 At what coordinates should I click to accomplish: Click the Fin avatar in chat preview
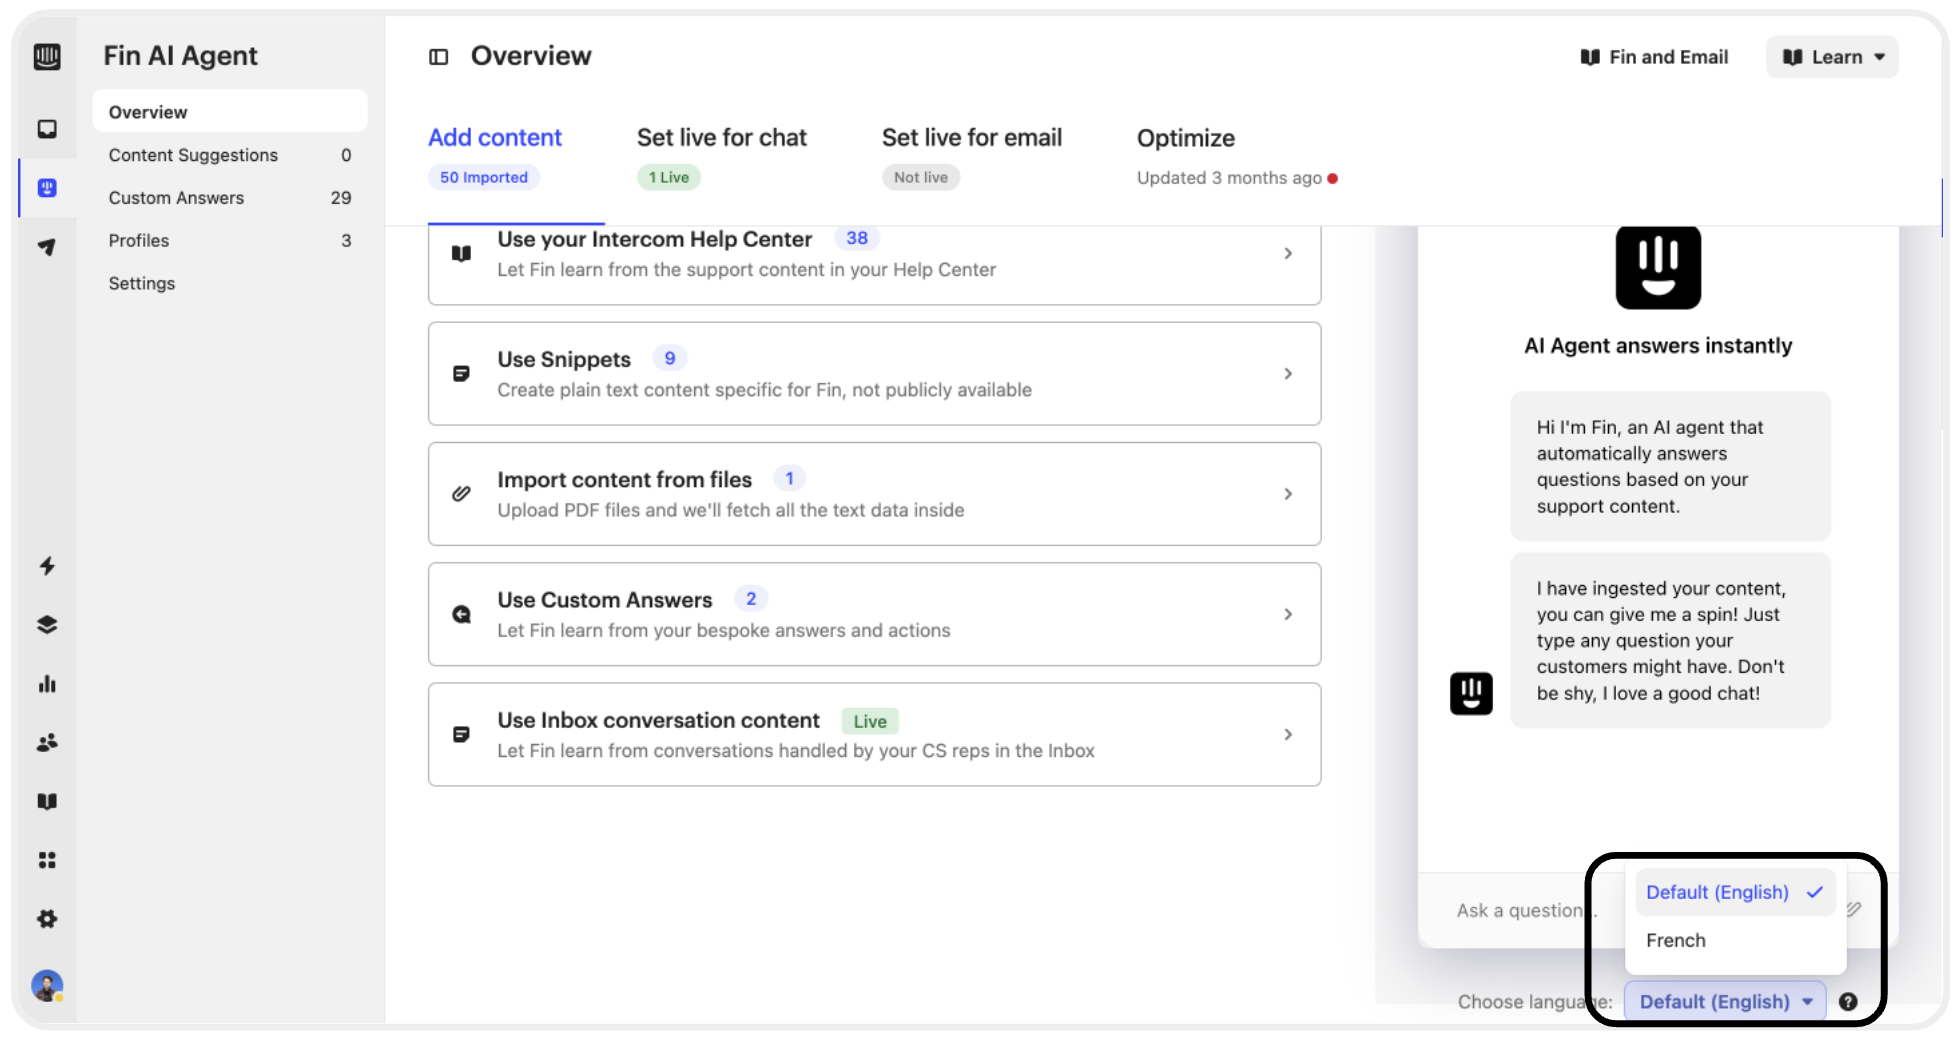[x=1471, y=694]
